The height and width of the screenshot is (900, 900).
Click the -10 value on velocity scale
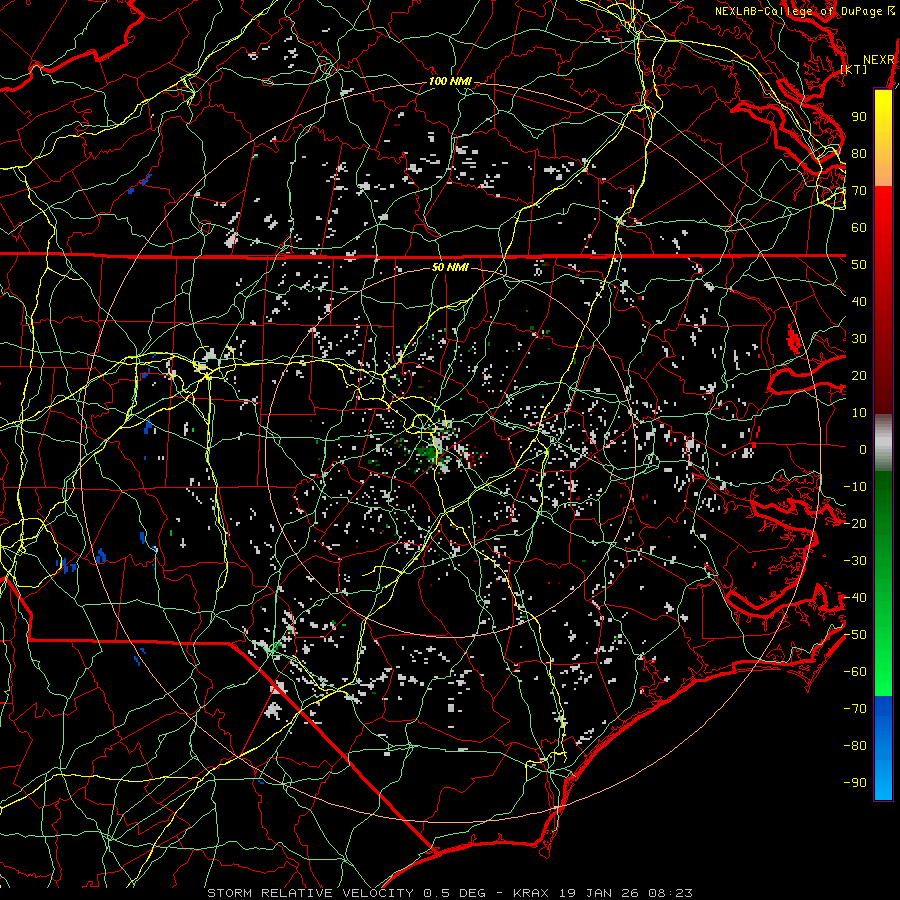[x=855, y=487]
